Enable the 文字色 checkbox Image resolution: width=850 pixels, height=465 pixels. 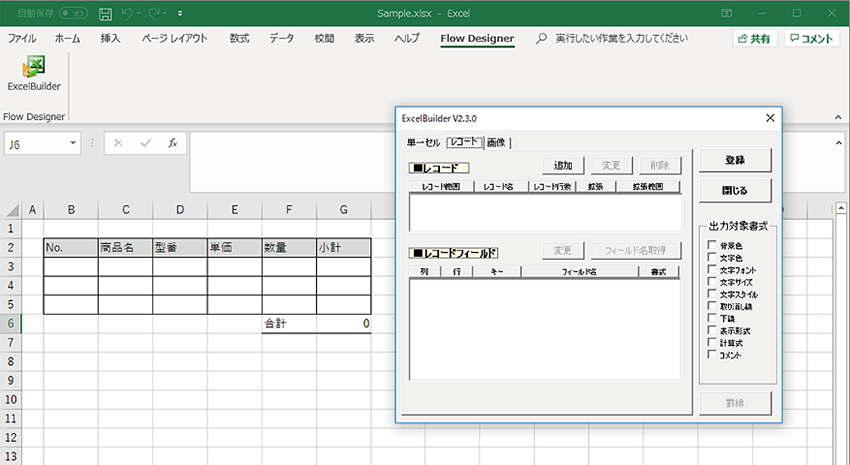[712, 257]
